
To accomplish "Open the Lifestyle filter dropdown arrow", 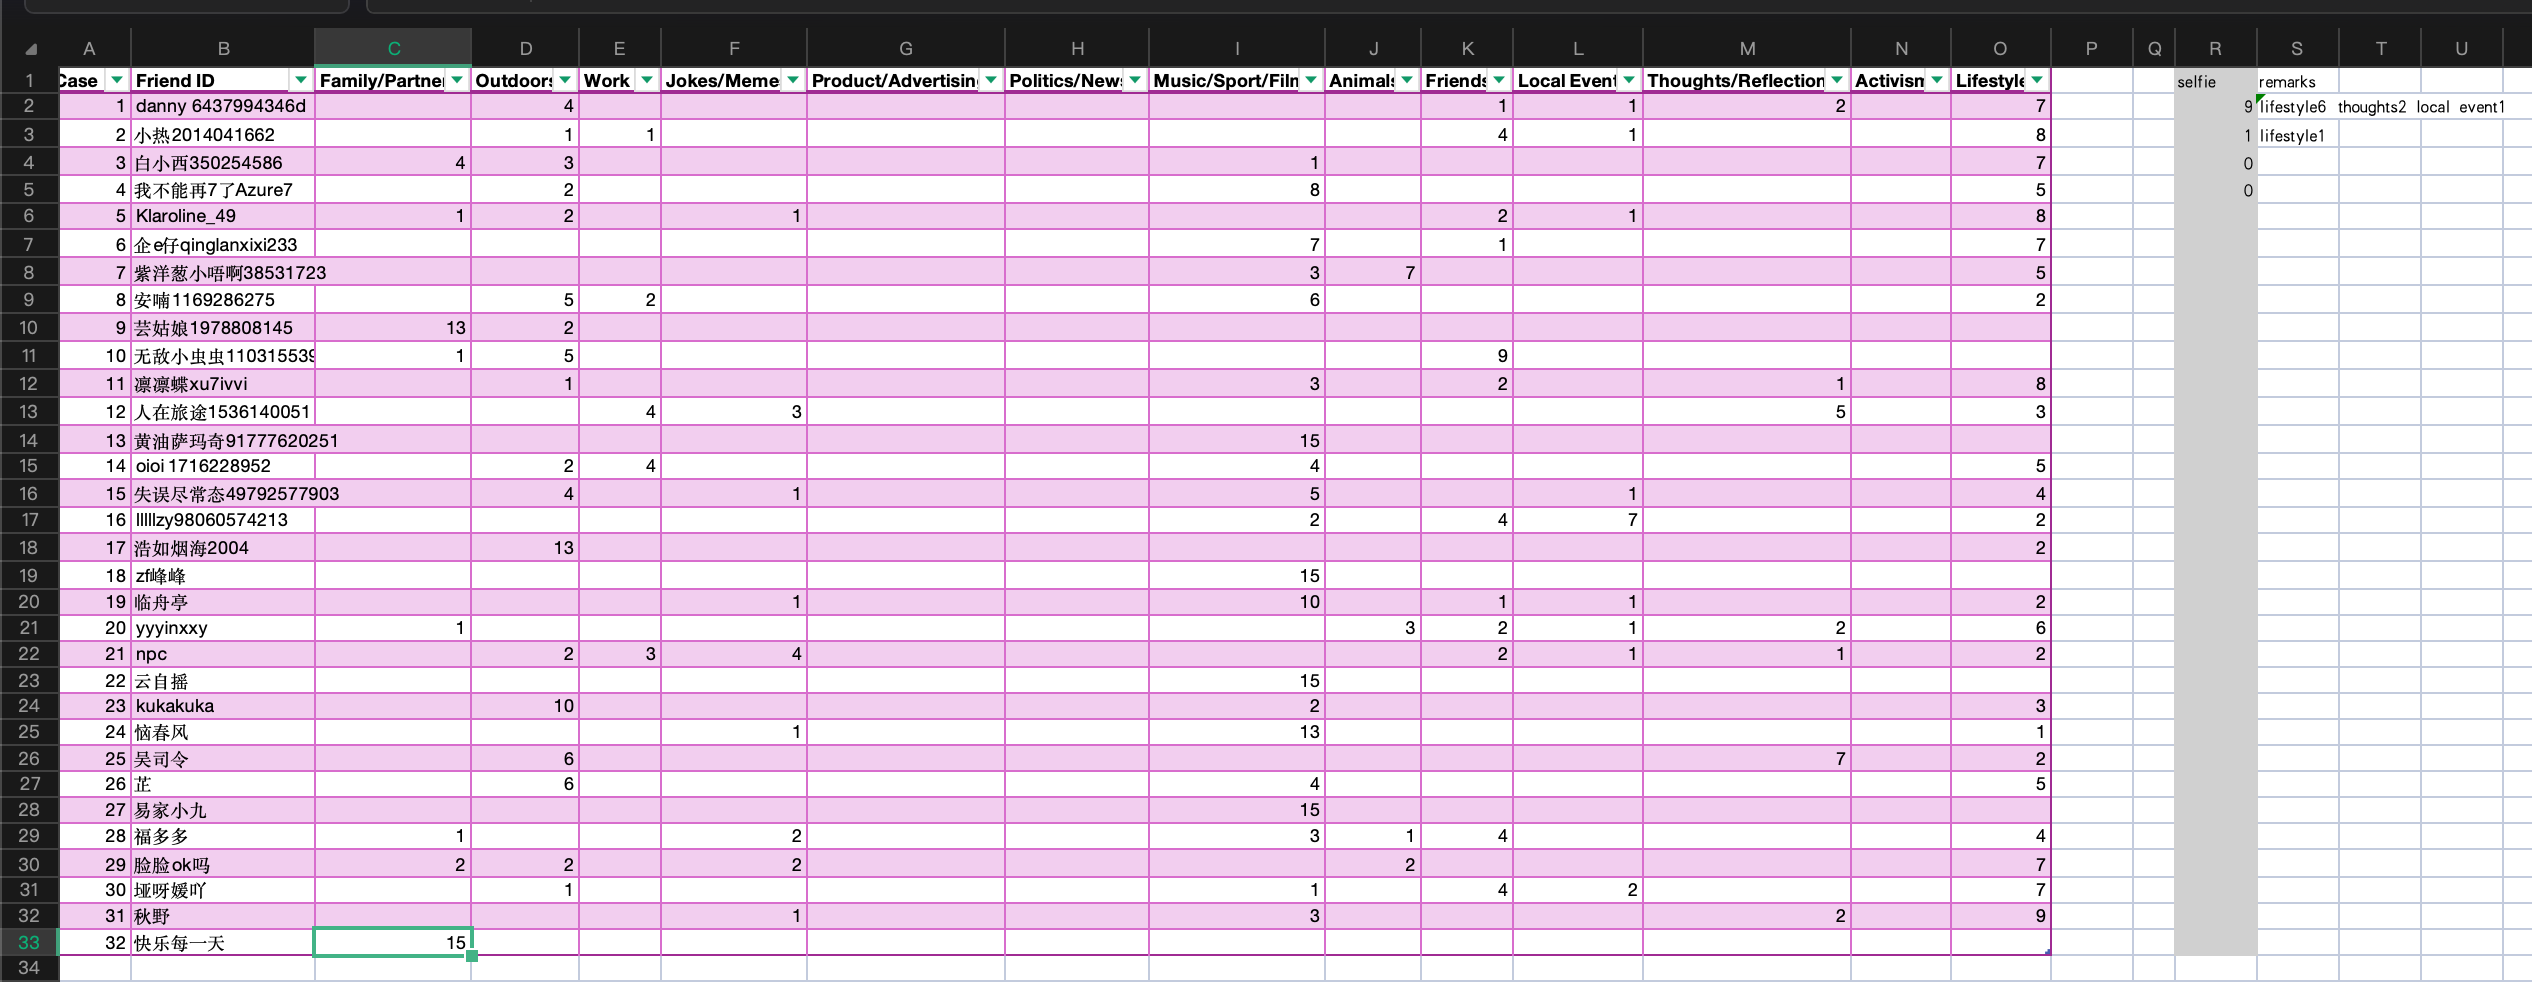I will point(2037,80).
